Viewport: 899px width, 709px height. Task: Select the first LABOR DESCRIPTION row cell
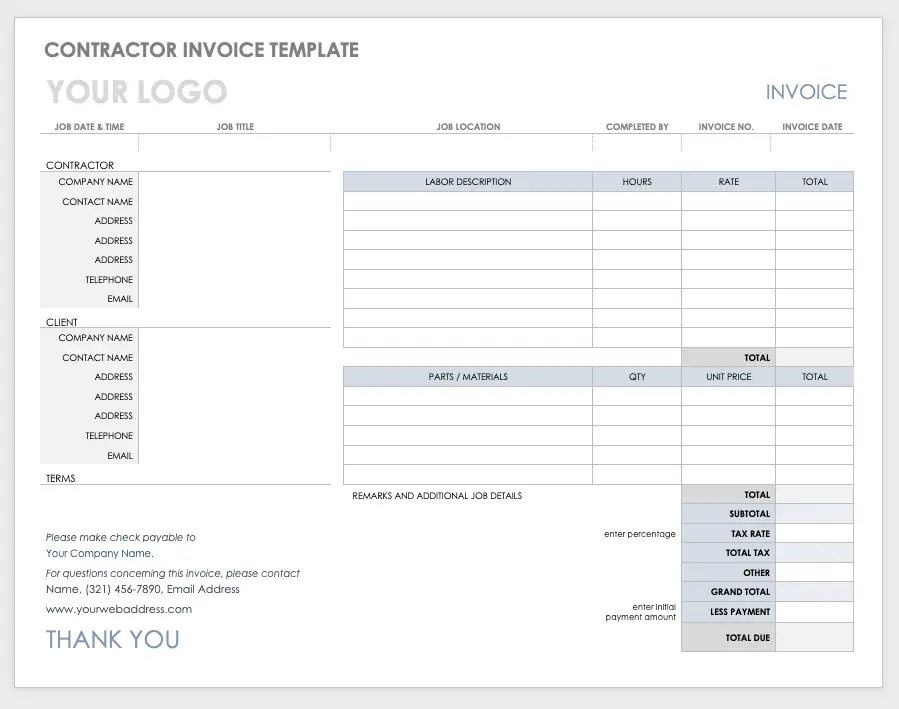pos(468,201)
